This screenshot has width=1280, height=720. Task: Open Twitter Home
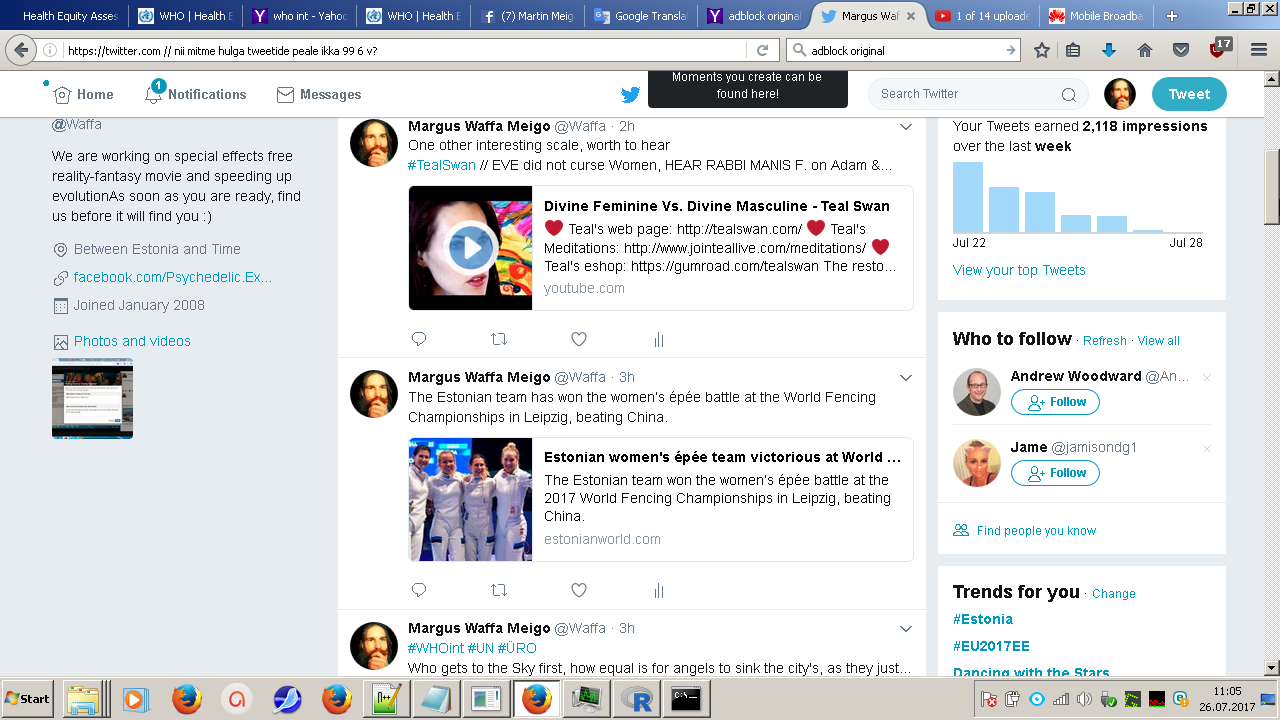coord(83,94)
